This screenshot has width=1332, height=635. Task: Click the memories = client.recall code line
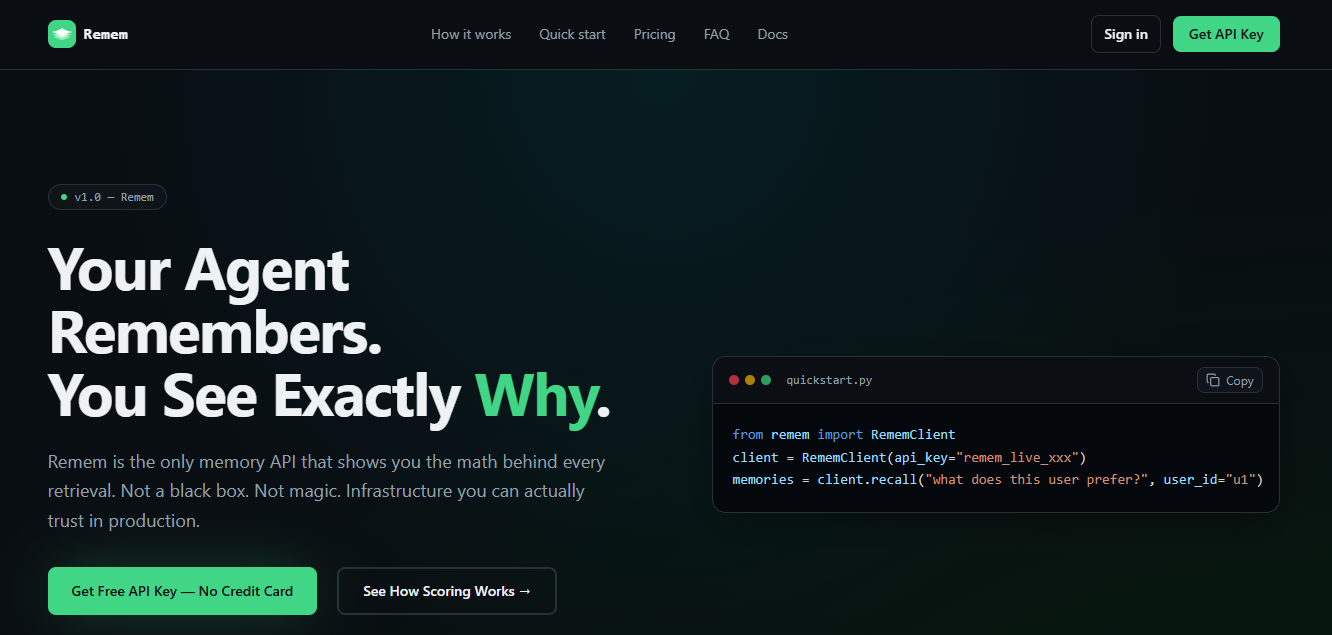998,480
